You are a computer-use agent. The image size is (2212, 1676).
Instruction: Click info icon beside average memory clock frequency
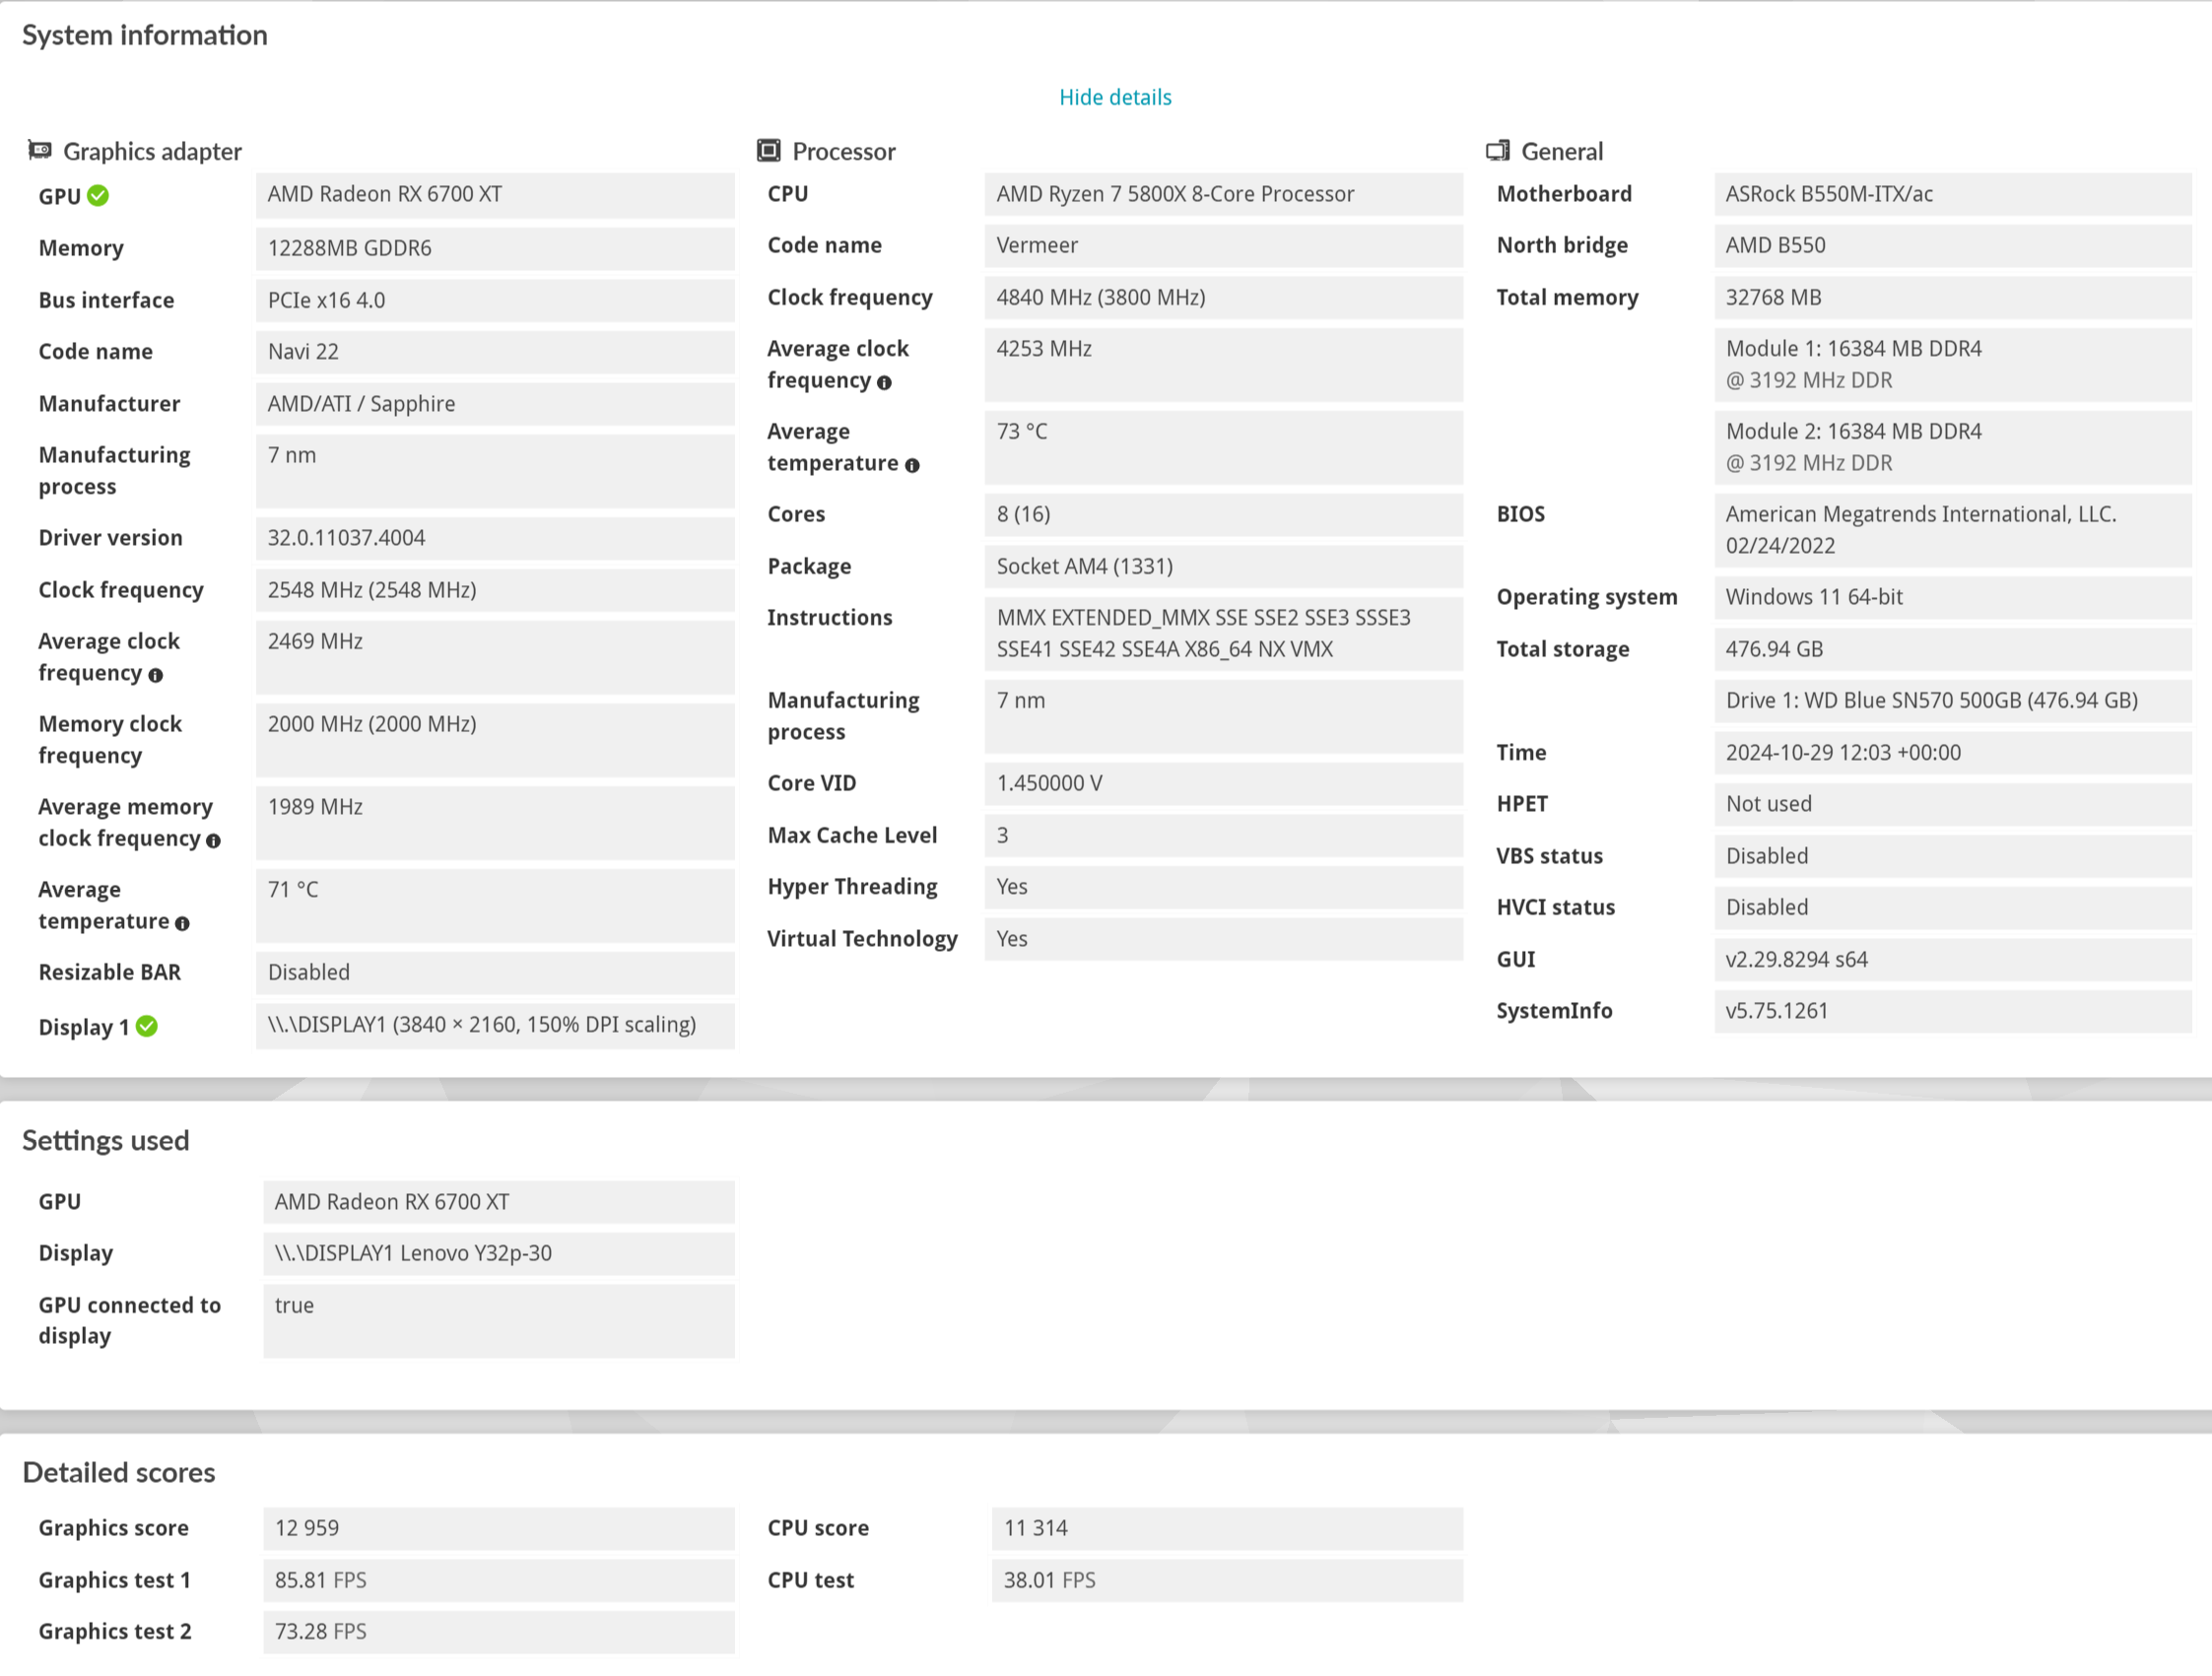pyautogui.click(x=213, y=841)
